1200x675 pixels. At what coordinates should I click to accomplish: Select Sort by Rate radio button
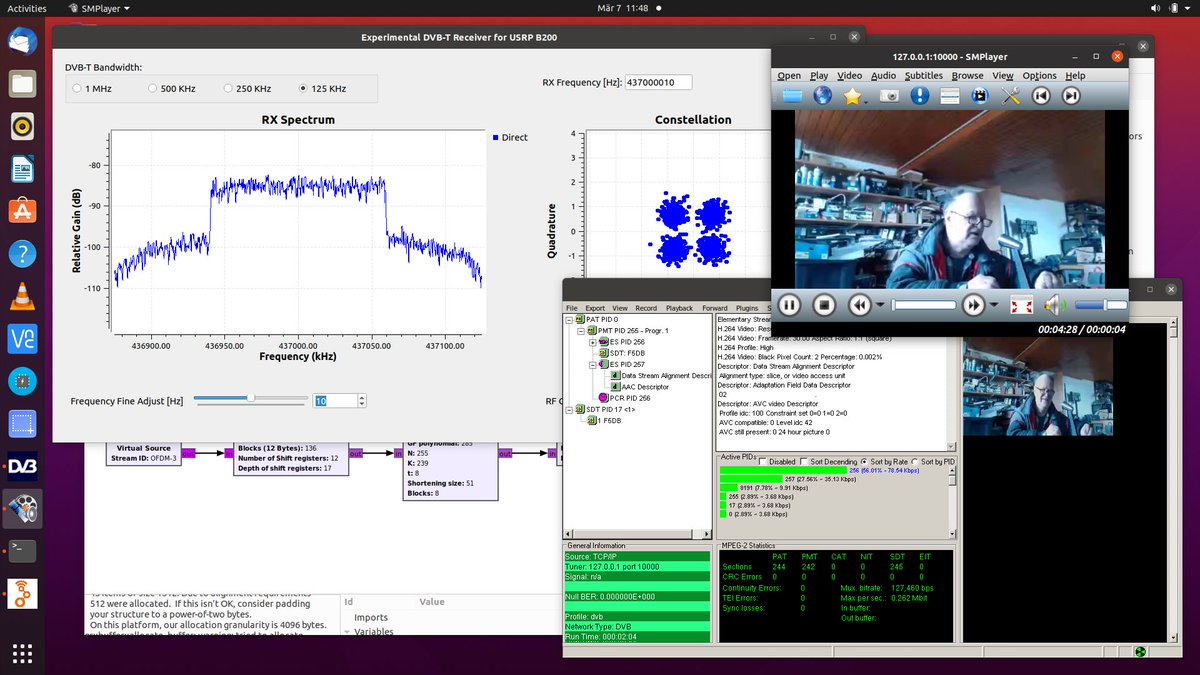866,462
